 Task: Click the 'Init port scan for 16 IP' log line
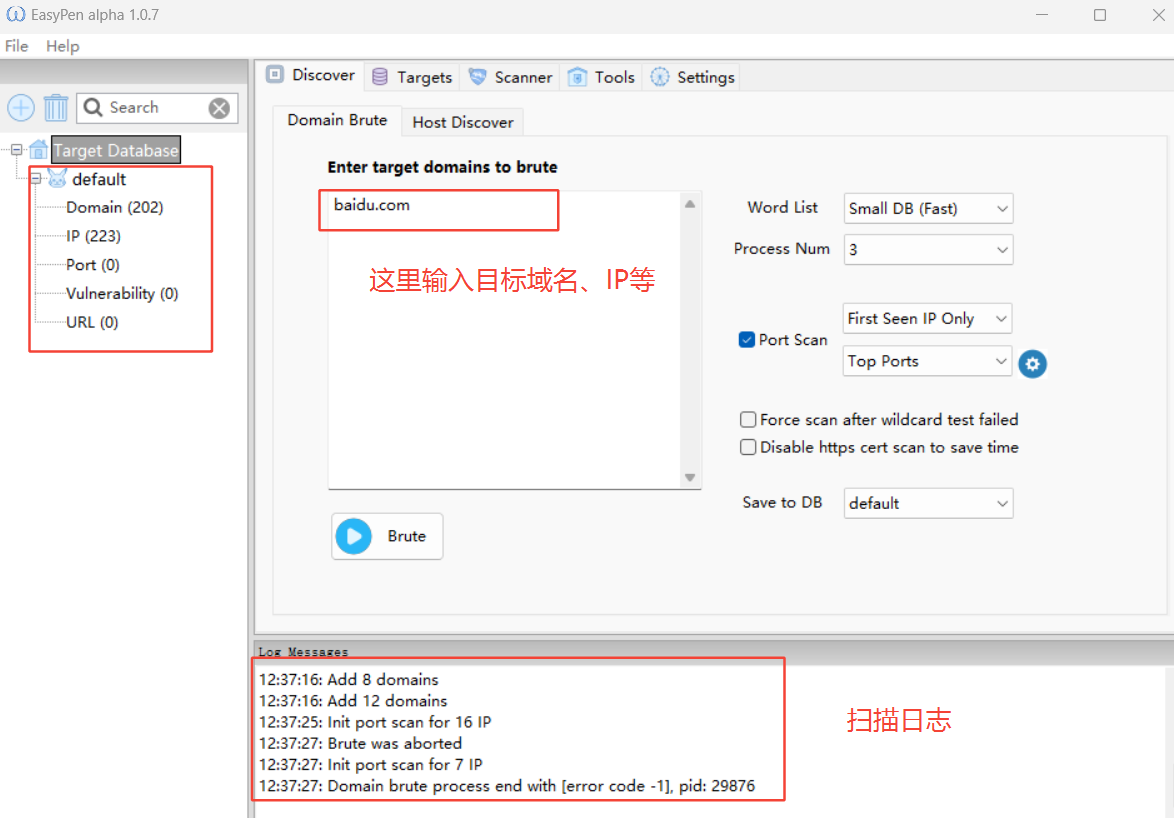click(x=375, y=722)
